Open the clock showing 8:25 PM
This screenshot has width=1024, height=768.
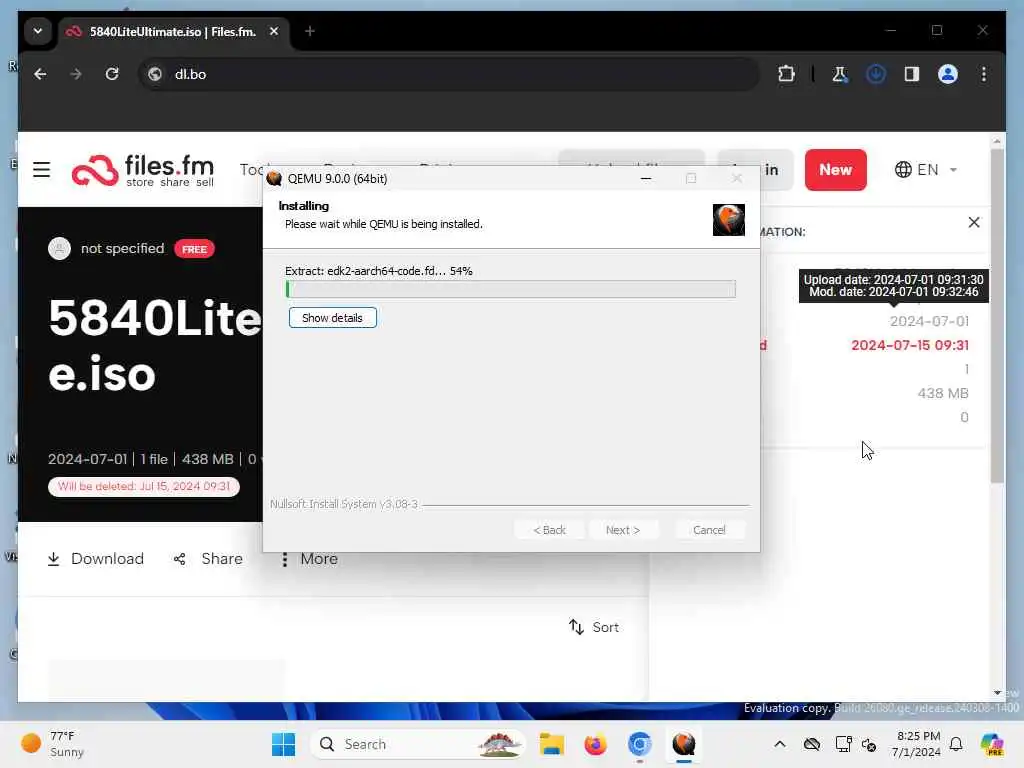coord(918,744)
